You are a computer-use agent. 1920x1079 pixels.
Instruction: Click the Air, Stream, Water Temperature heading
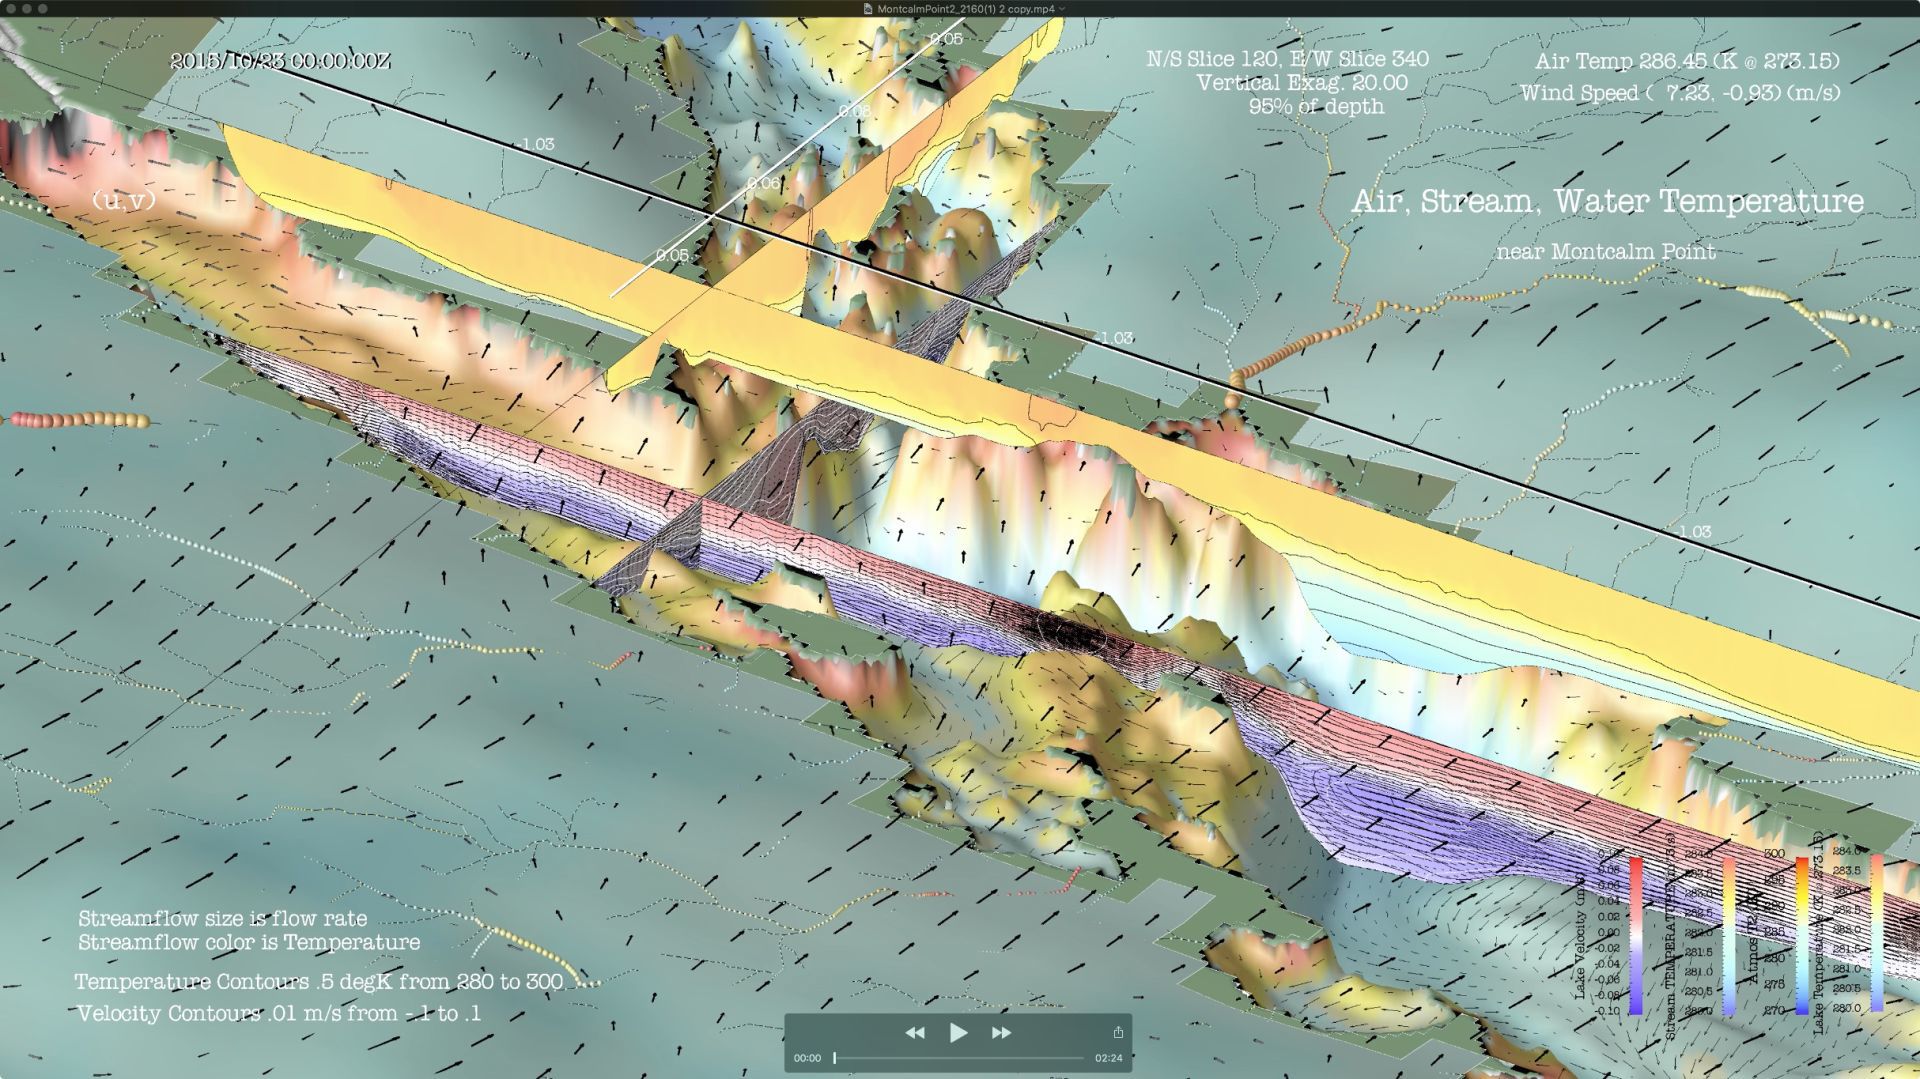pyautogui.click(x=1607, y=201)
